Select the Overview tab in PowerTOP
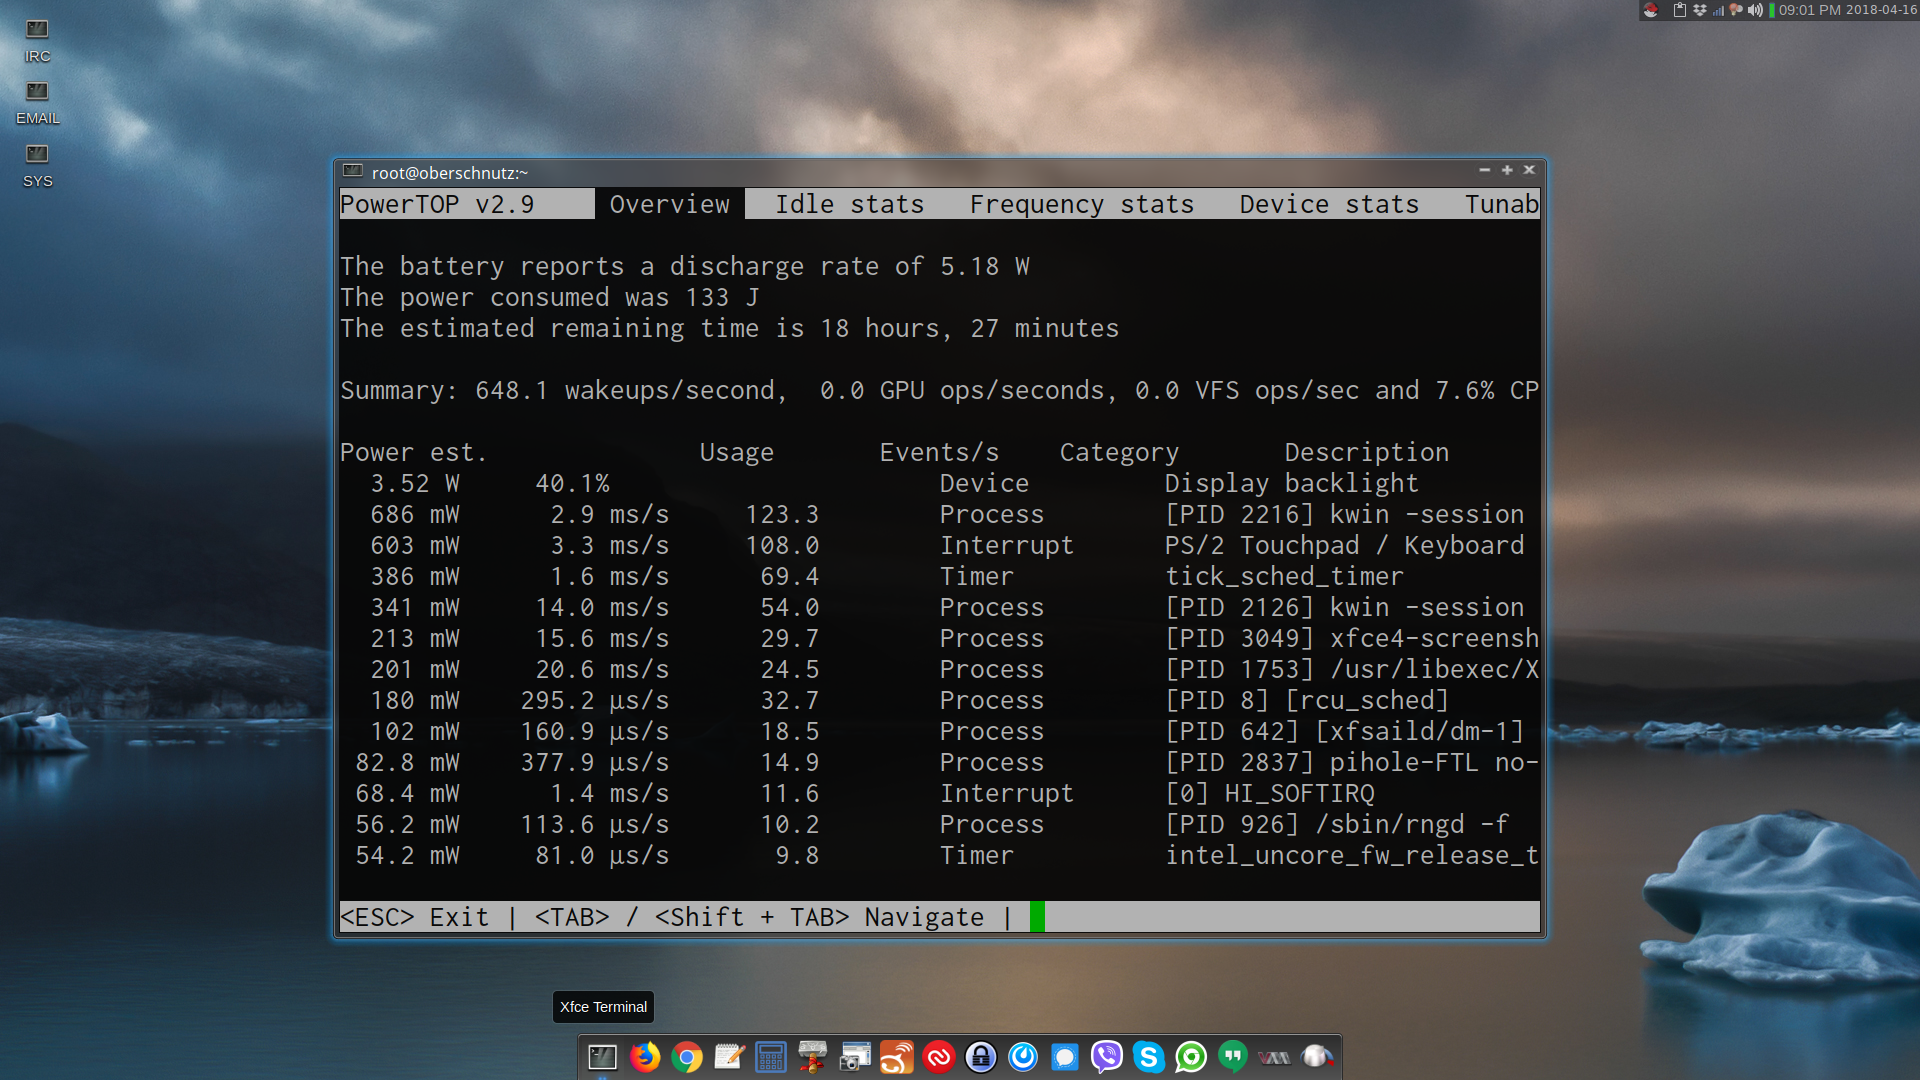The image size is (1920, 1080). [x=669, y=204]
